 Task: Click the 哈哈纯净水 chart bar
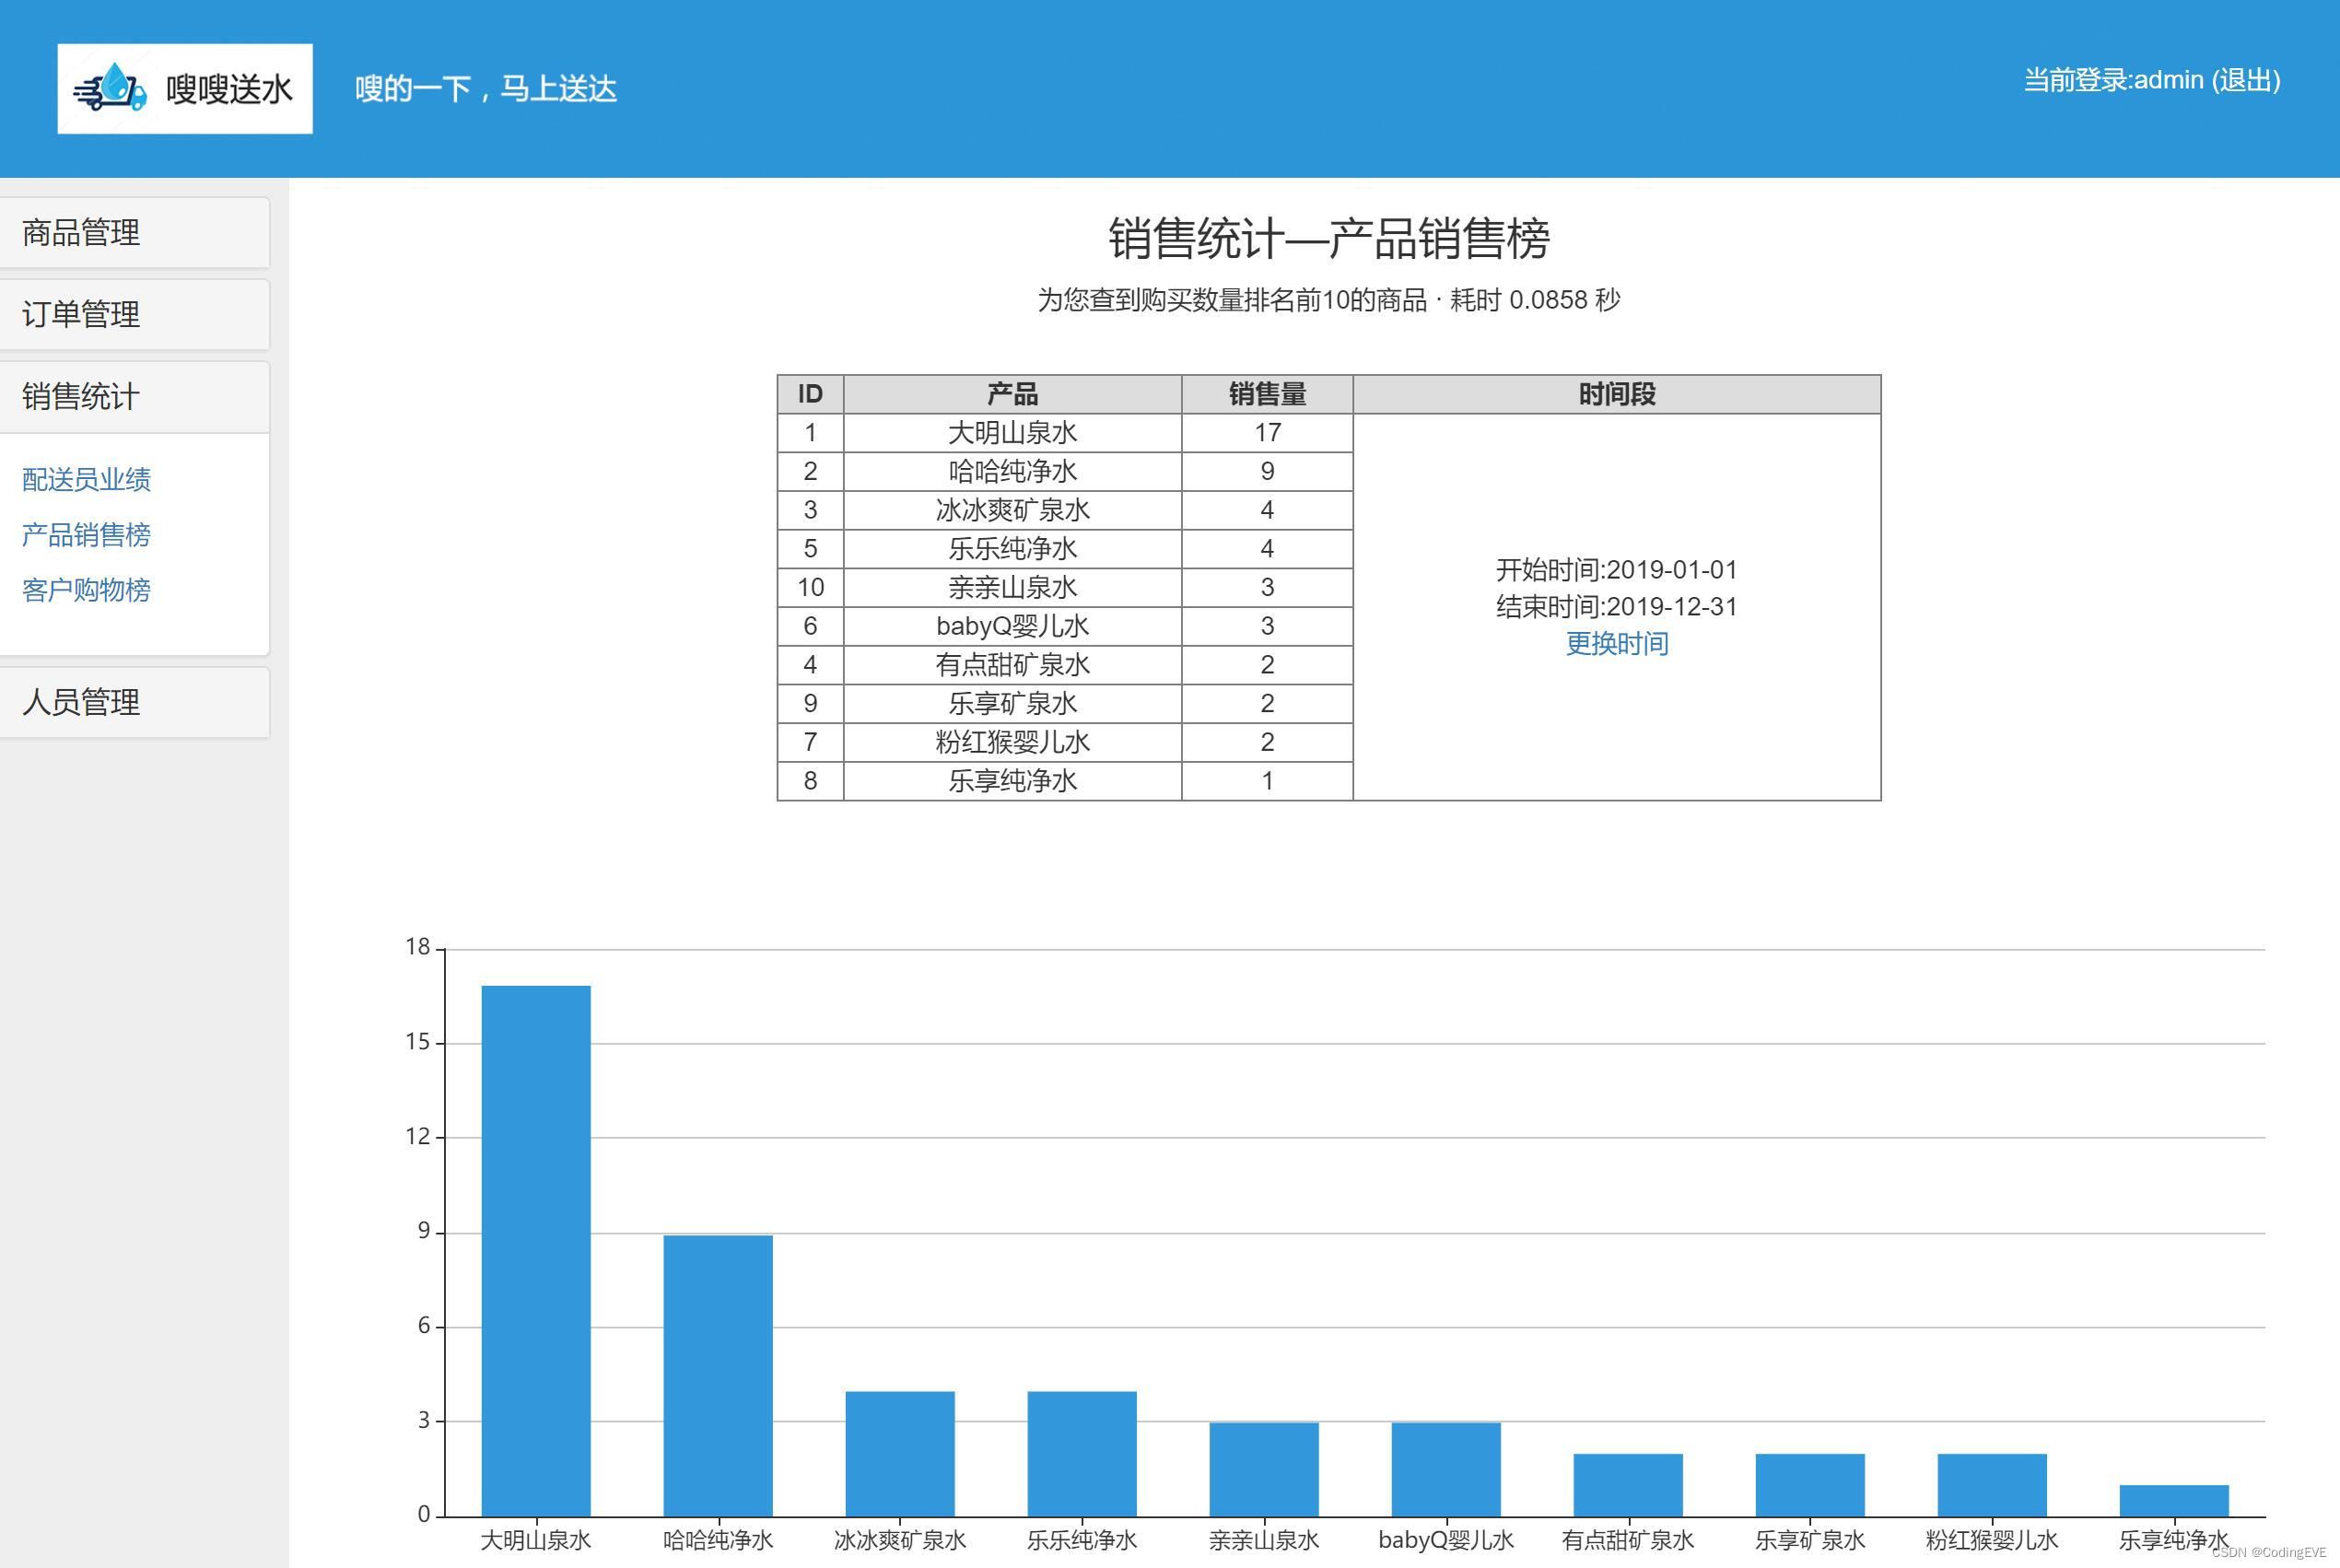coord(718,1375)
